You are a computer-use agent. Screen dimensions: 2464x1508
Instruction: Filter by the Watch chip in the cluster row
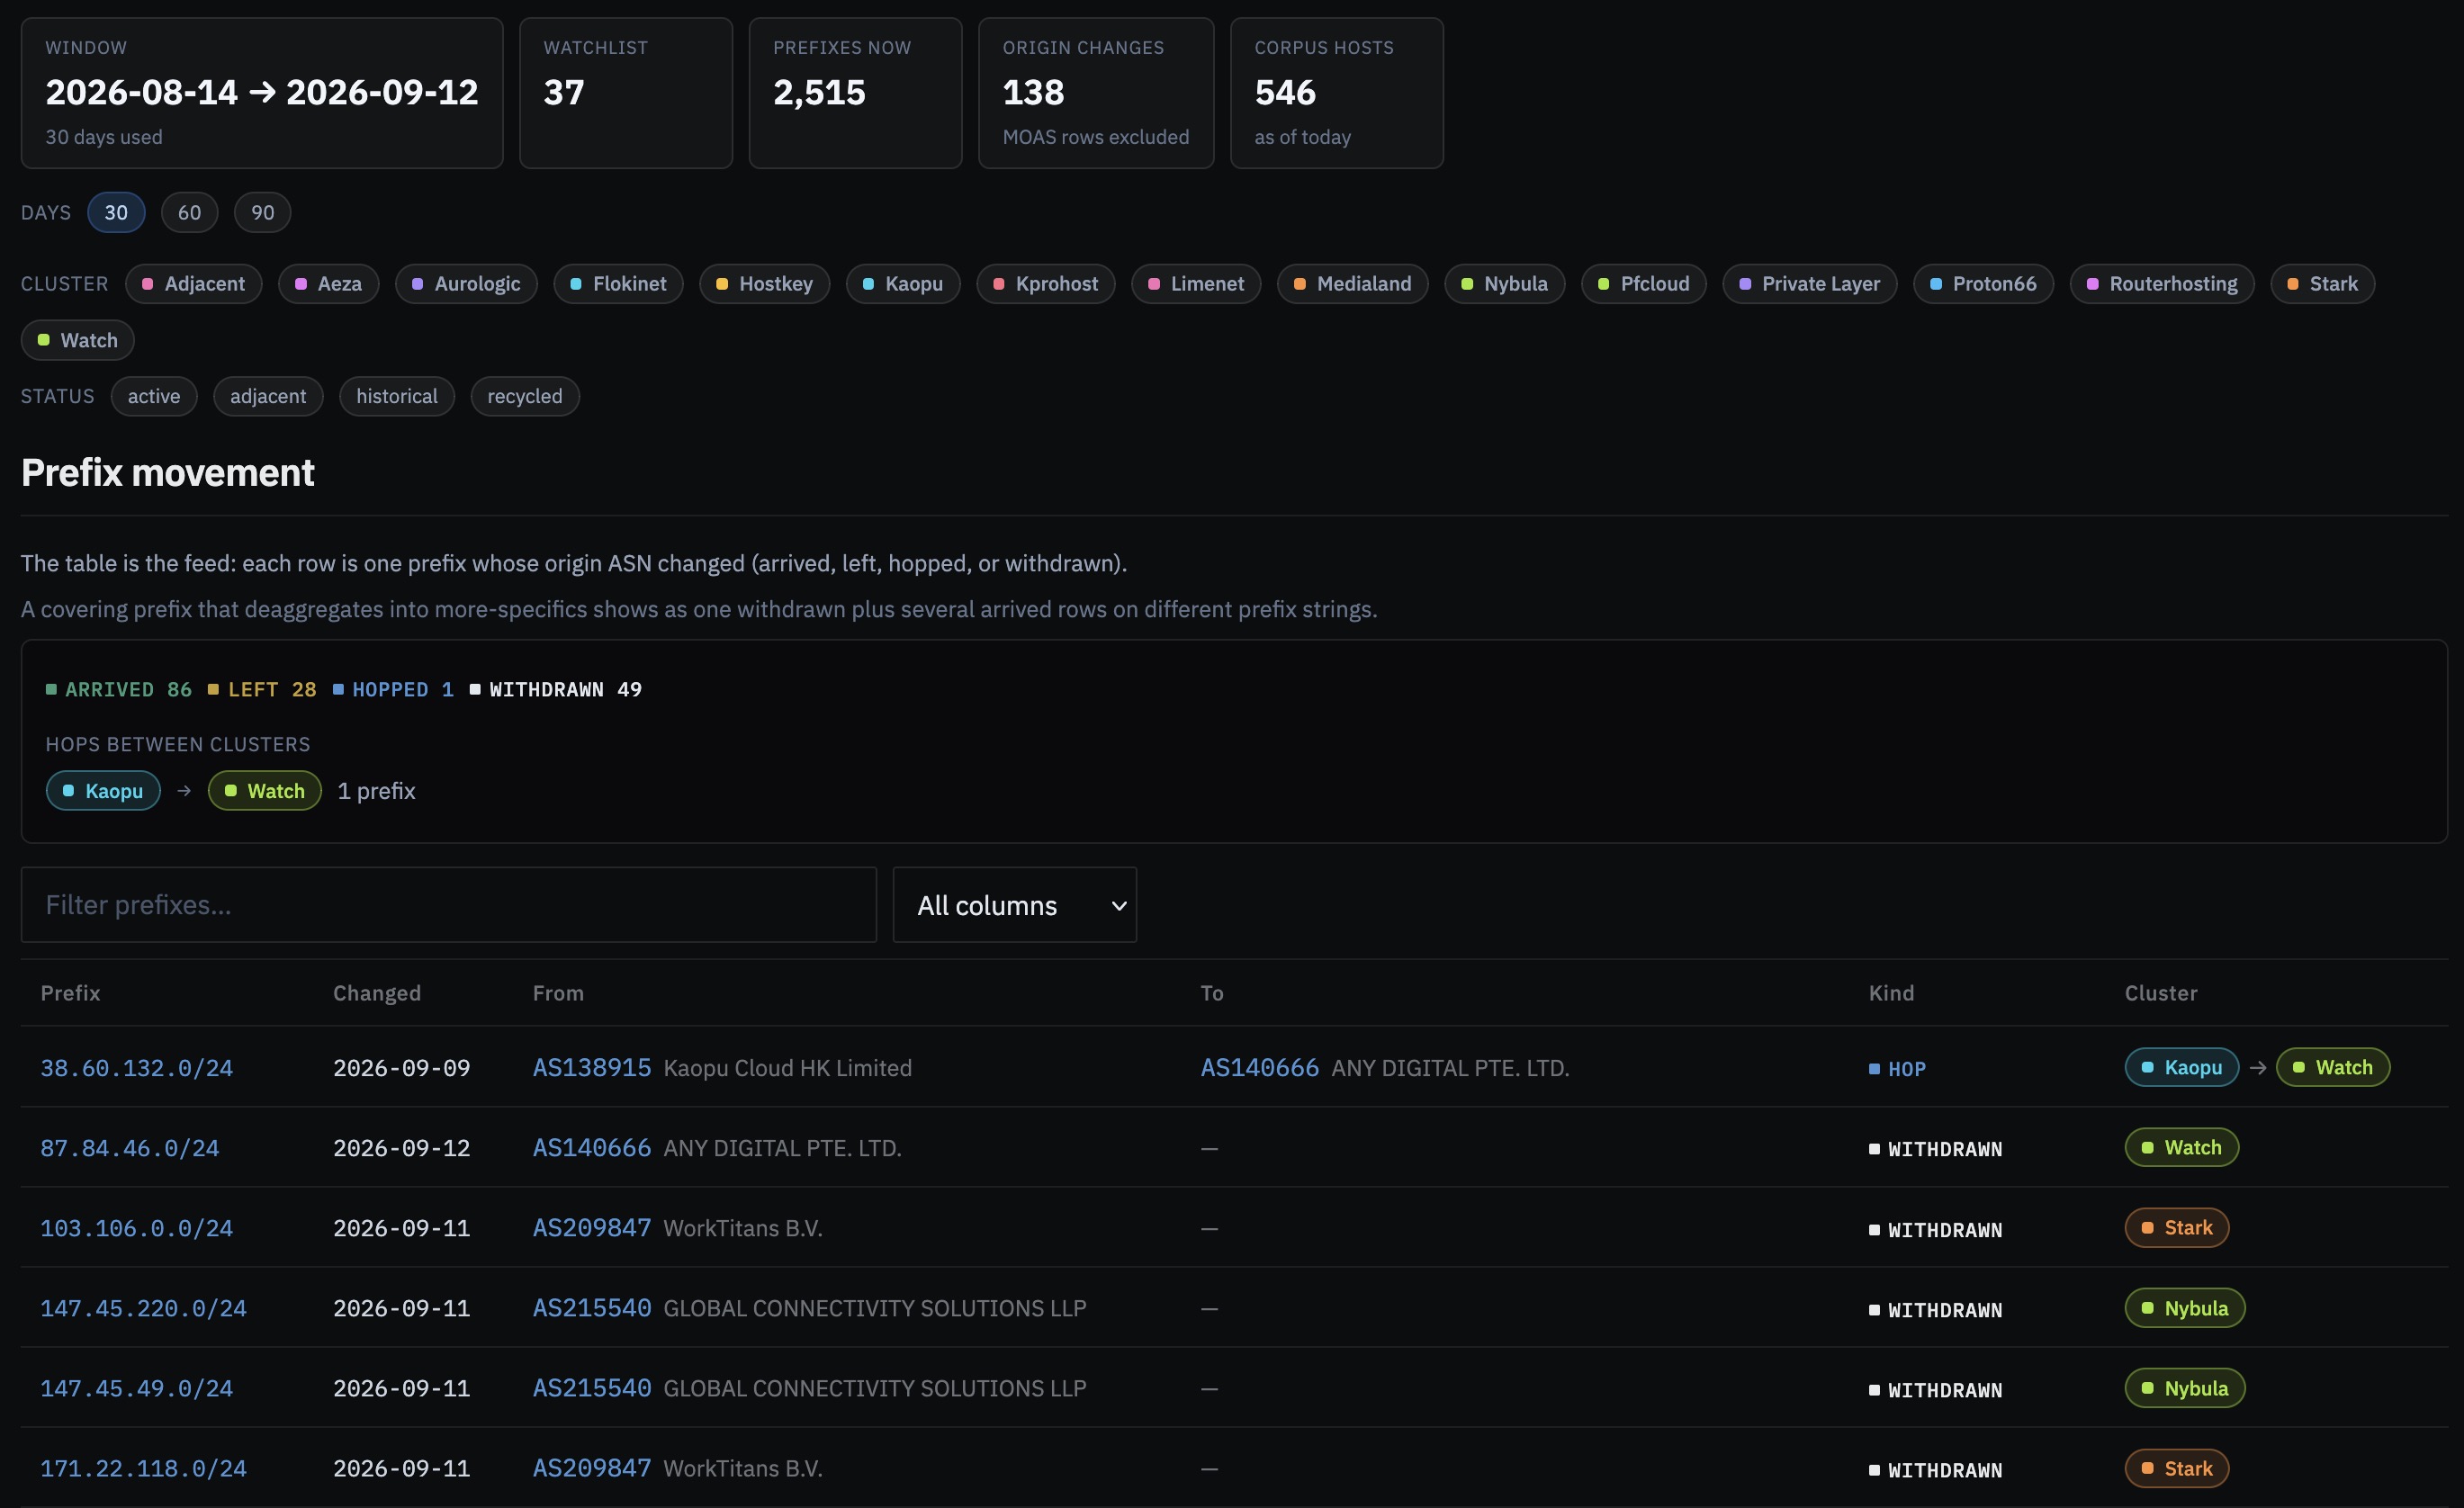coord(78,340)
